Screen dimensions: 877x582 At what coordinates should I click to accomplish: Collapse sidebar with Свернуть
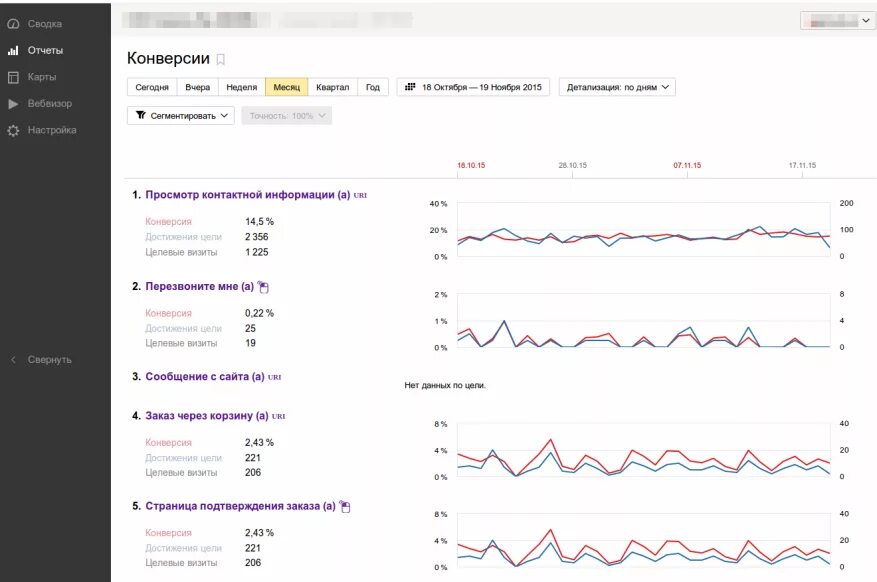[x=49, y=360]
